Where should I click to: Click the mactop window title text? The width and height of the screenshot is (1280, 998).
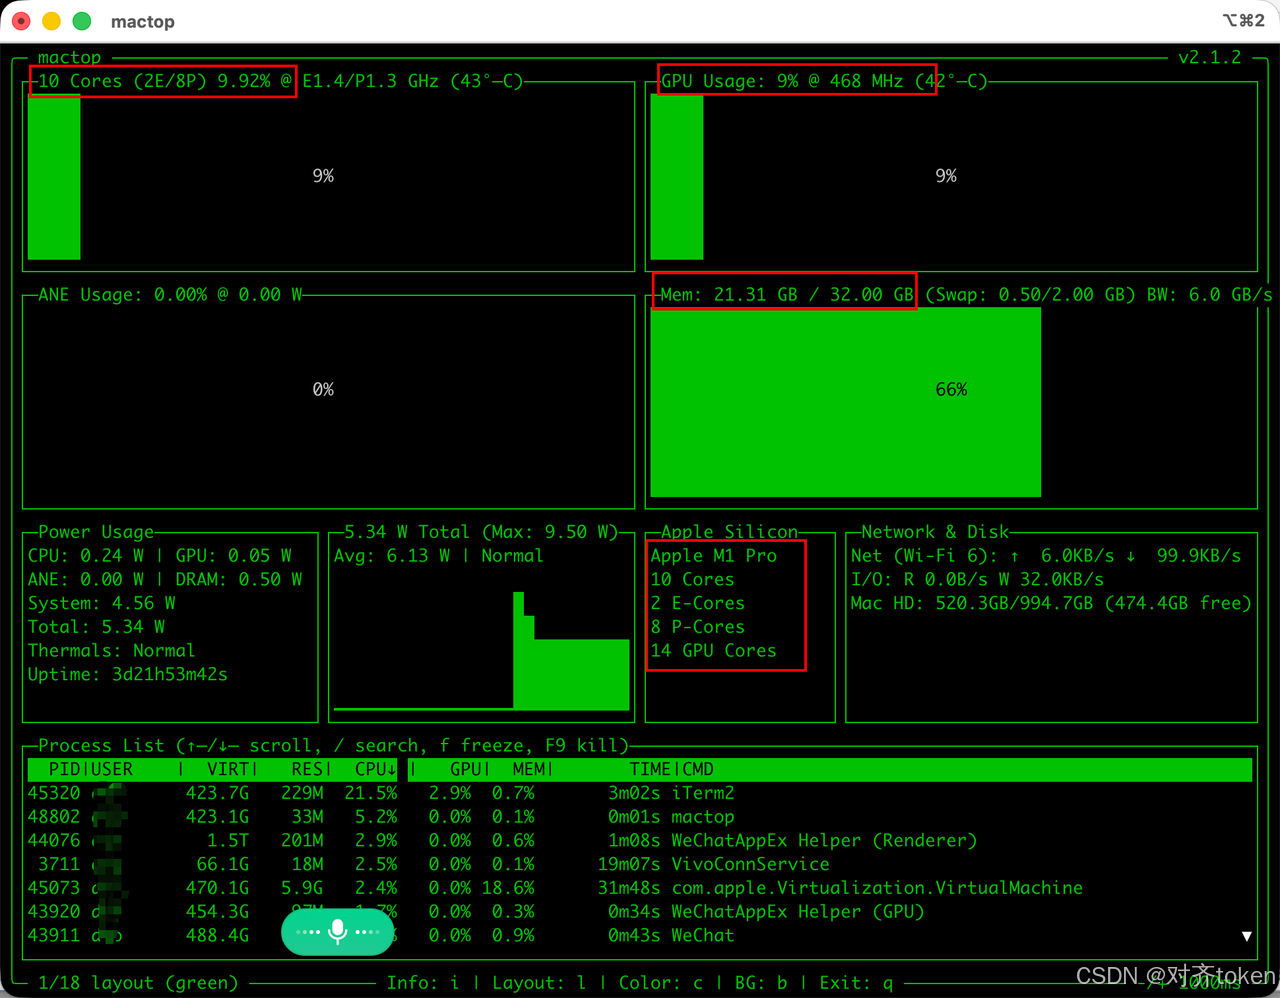tap(143, 21)
